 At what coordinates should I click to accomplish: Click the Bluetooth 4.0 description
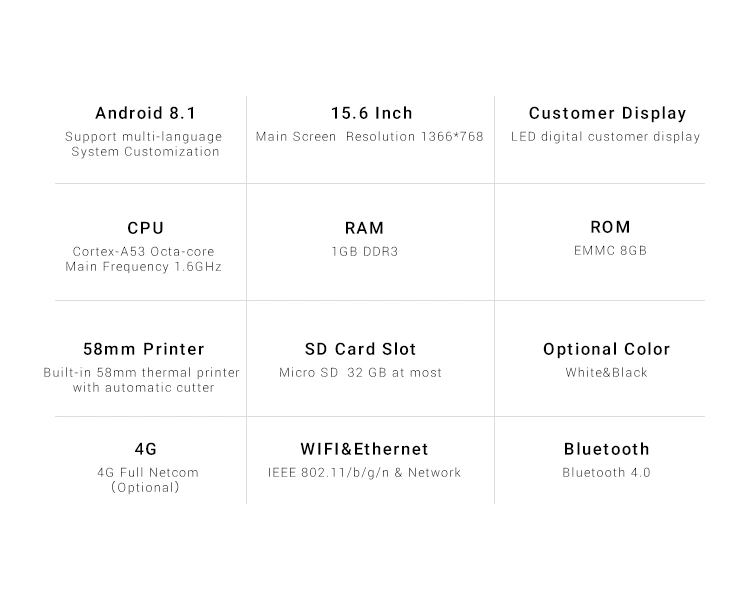(607, 473)
